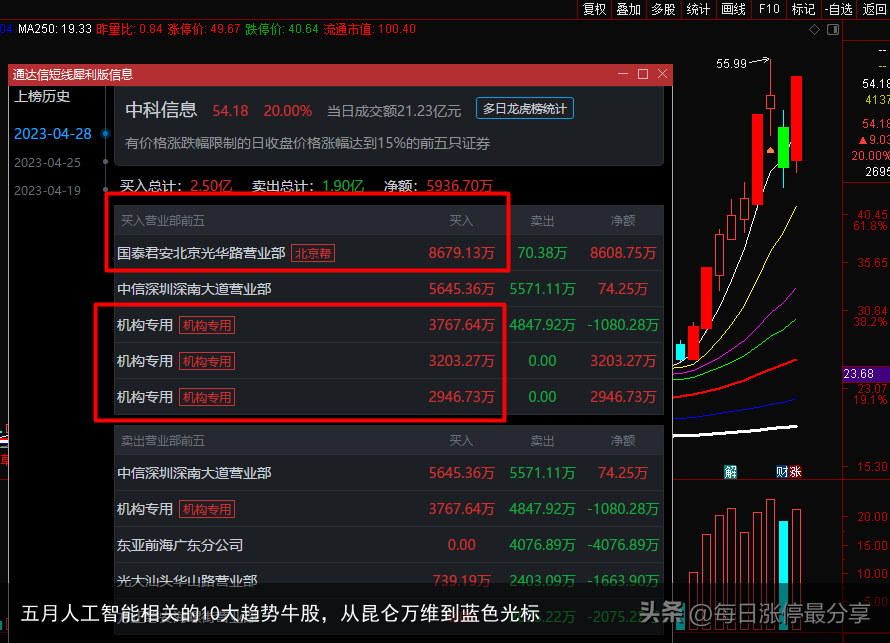Click the 叠加 toolbar button
This screenshot has height=643, width=890.
629,9
